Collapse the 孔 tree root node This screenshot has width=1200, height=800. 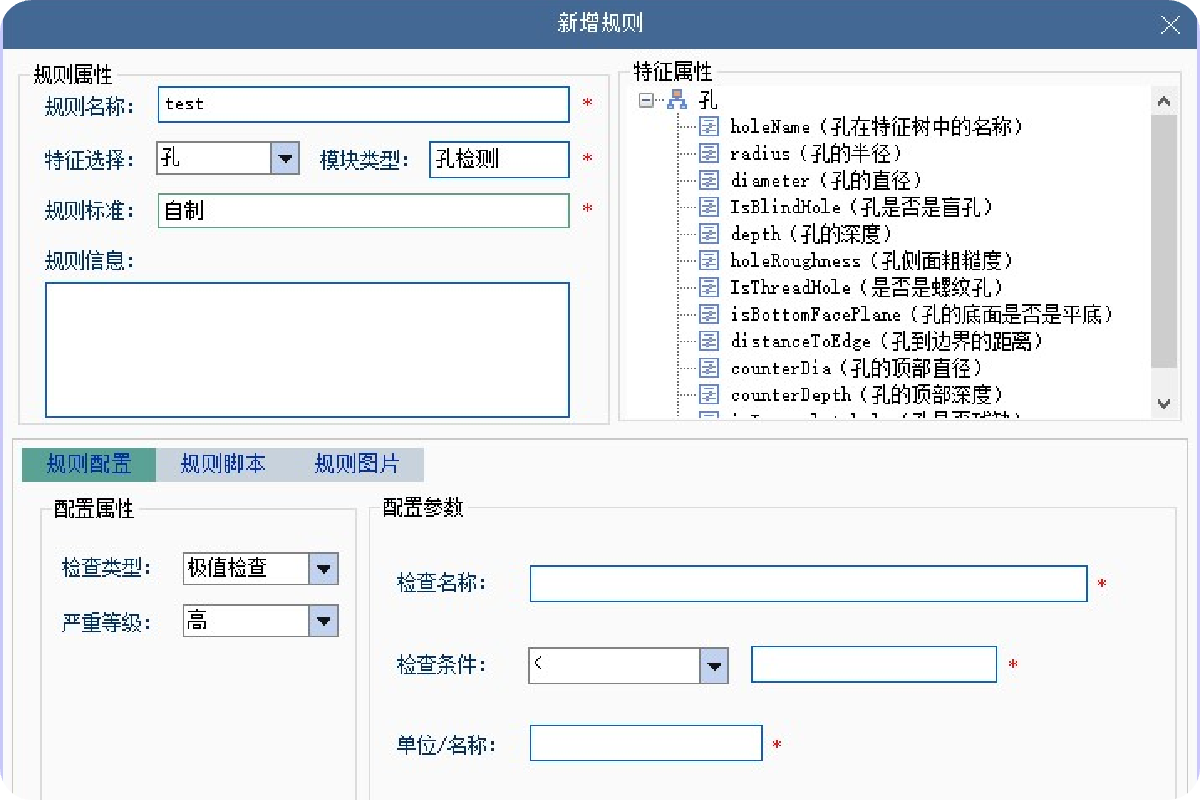pos(646,100)
